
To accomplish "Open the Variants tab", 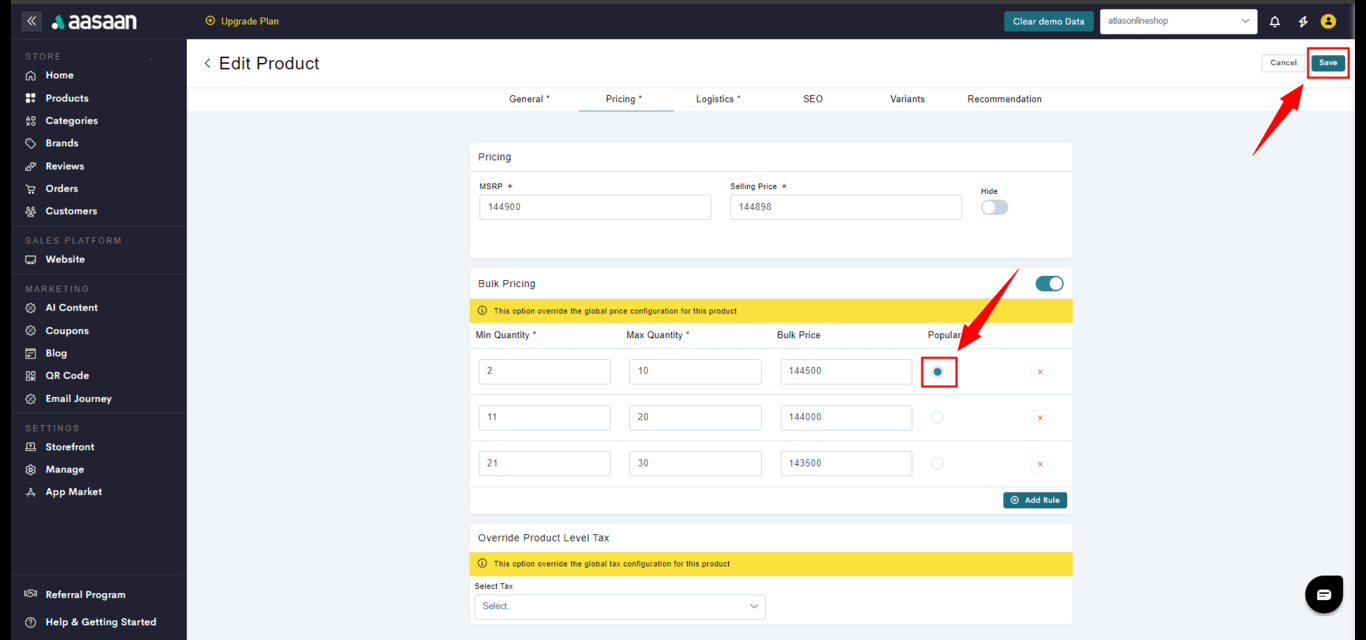I will [907, 99].
